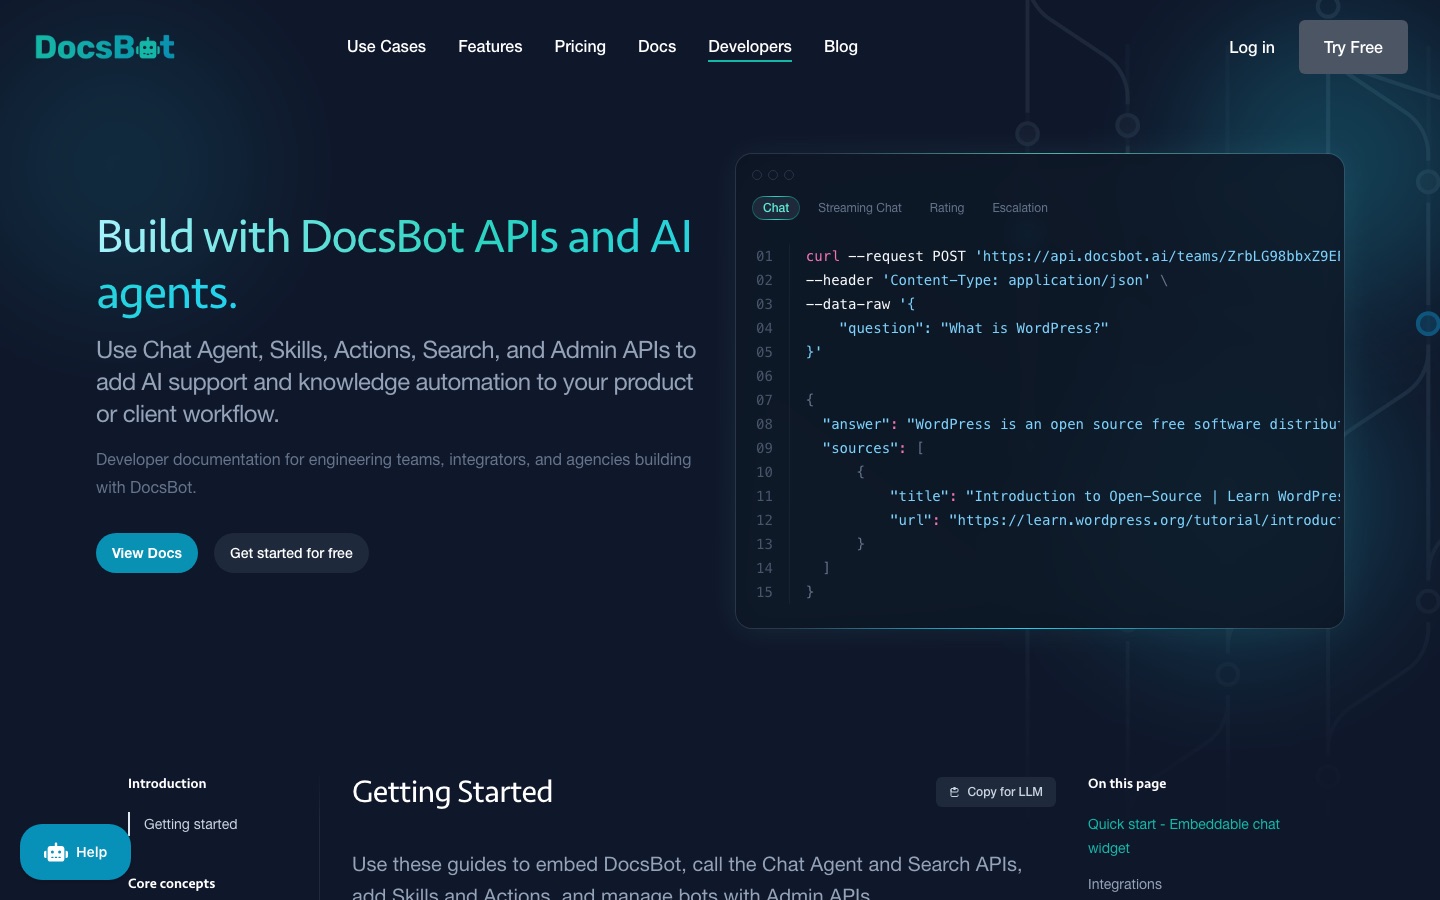Screen dimensions: 1440x900
Task: Click the Log in link
Action: point(1252,47)
